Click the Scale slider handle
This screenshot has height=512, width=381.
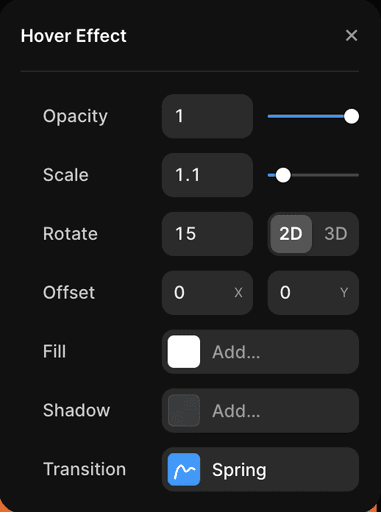click(x=283, y=175)
